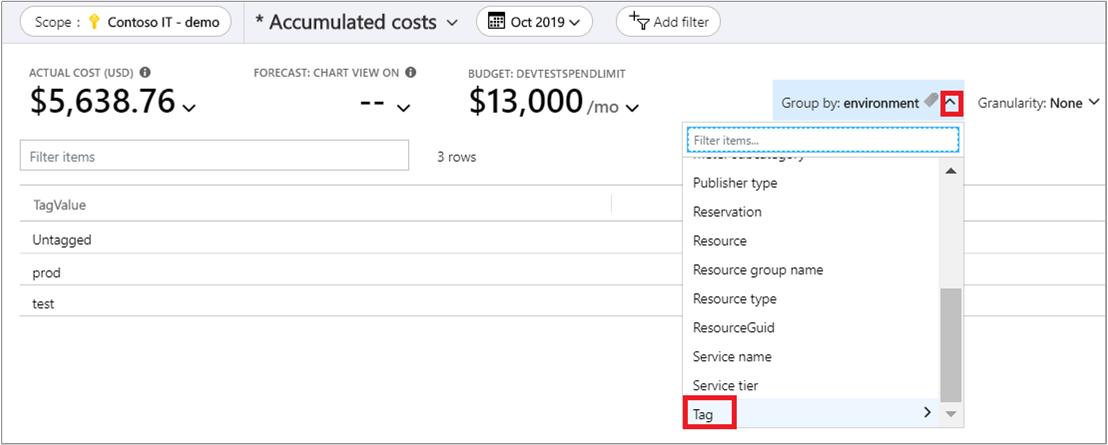Click the info icon beside Forecast label

pos(411,73)
